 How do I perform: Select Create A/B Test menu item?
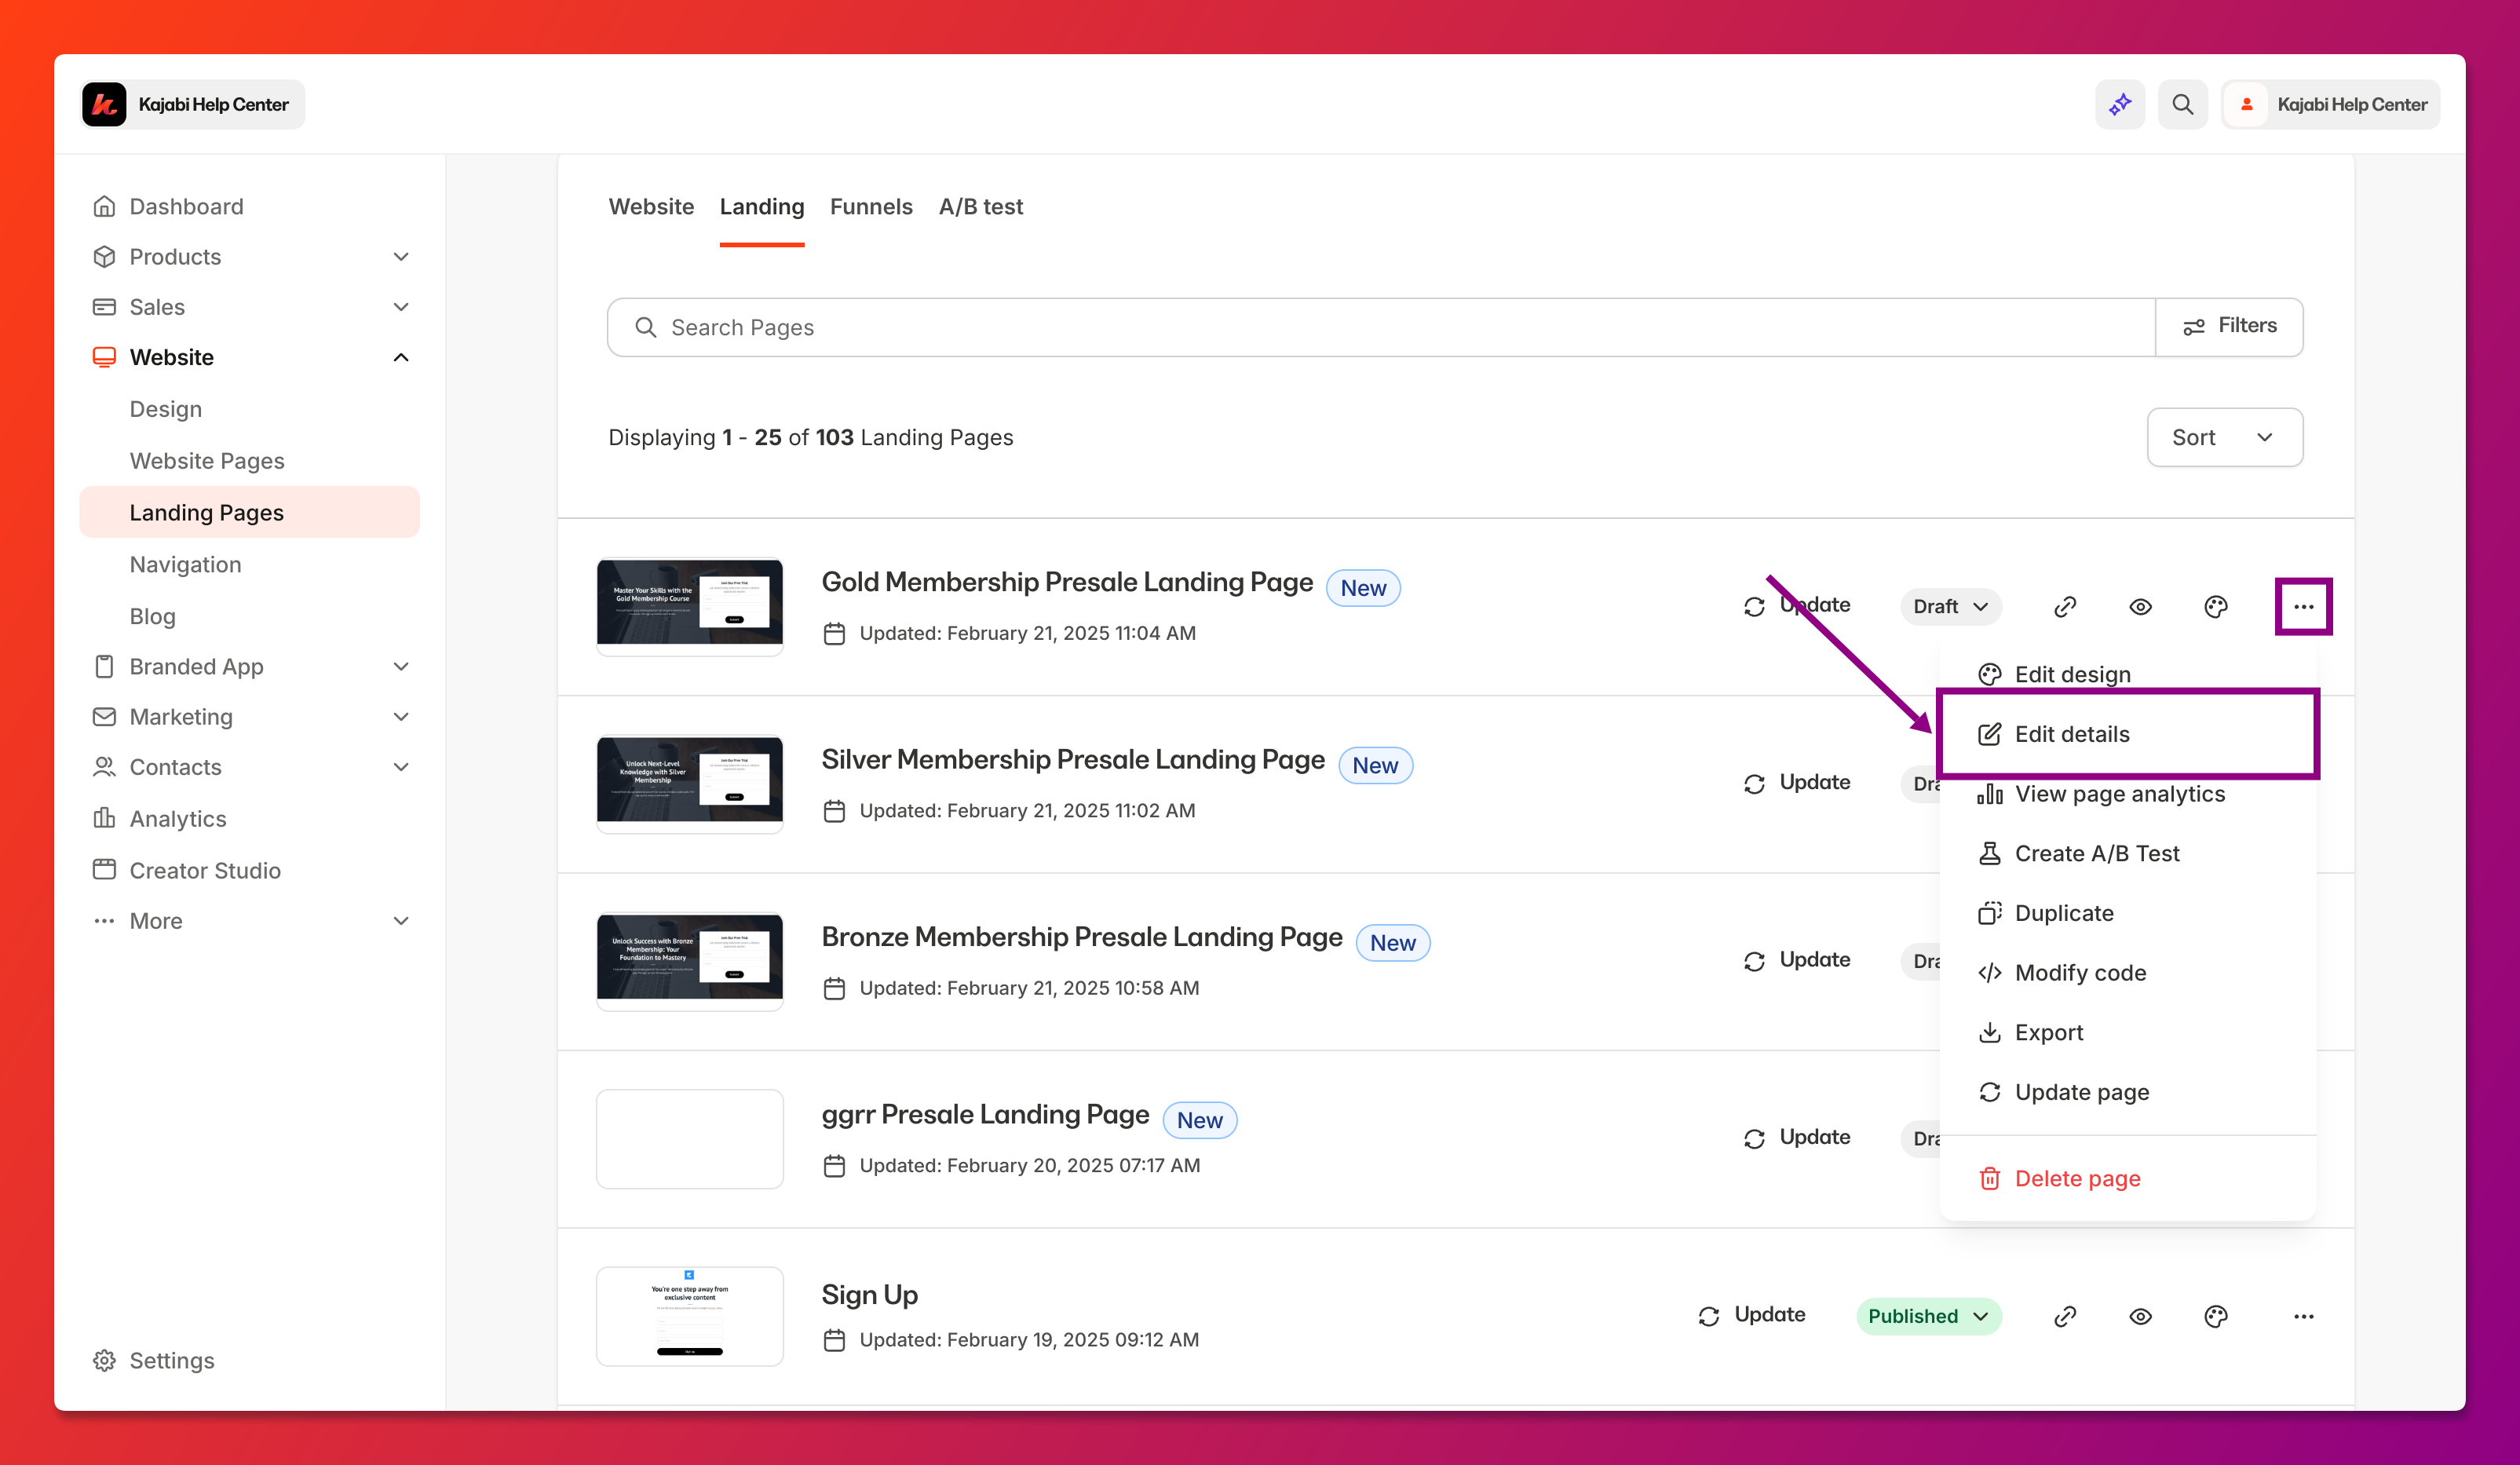coord(2127,853)
